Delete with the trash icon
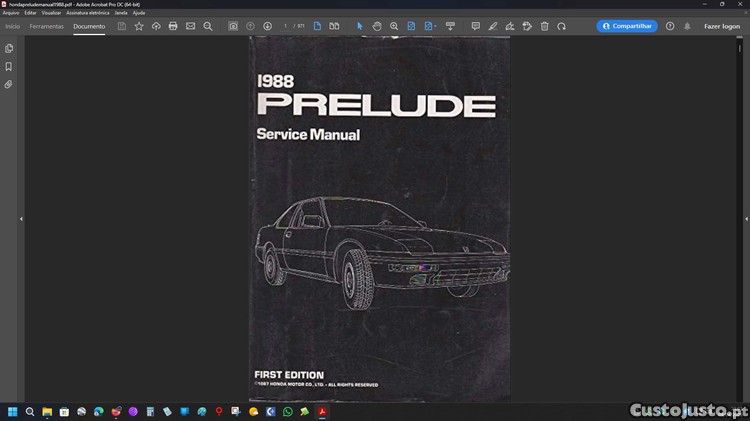Image resolution: width=750 pixels, height=421 pixels. [x=544, y=26]
